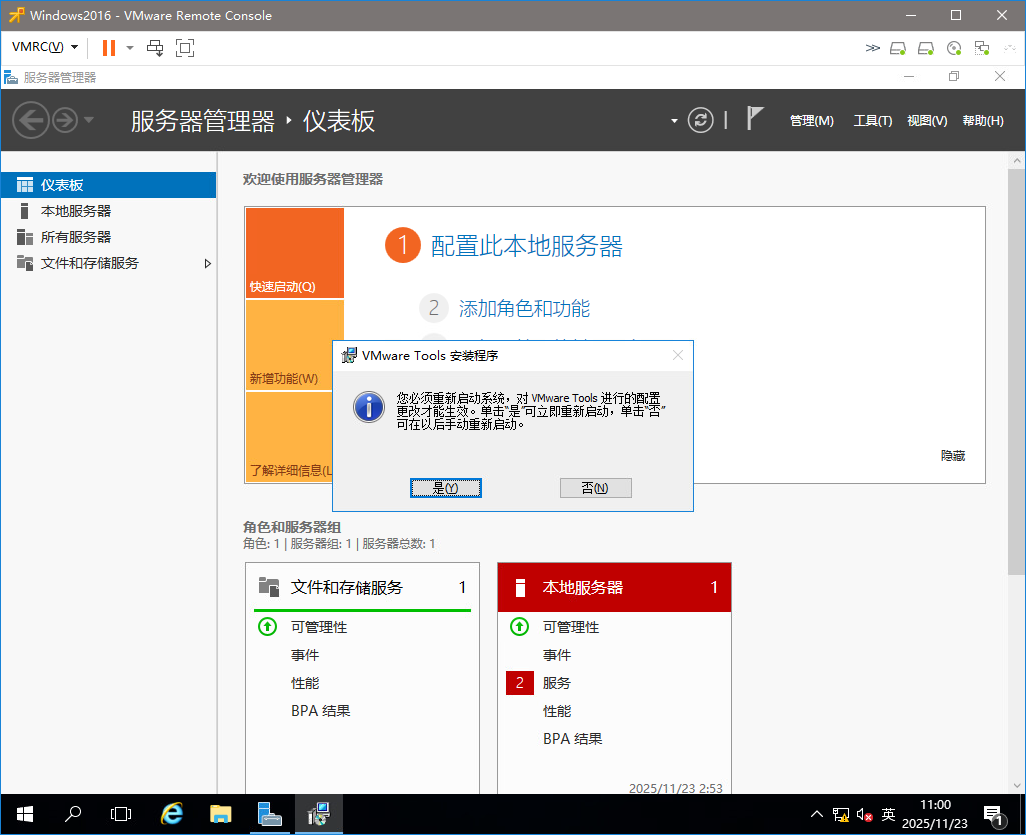This screenshot has height=835, width=1026.
Task: Click the CD/DVD drive device icon
Action: pos(954,48)
